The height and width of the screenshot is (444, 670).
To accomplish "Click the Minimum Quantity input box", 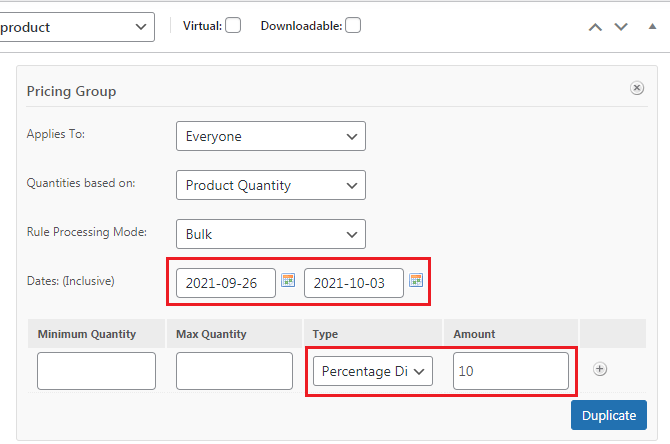I will pos(97,371).
